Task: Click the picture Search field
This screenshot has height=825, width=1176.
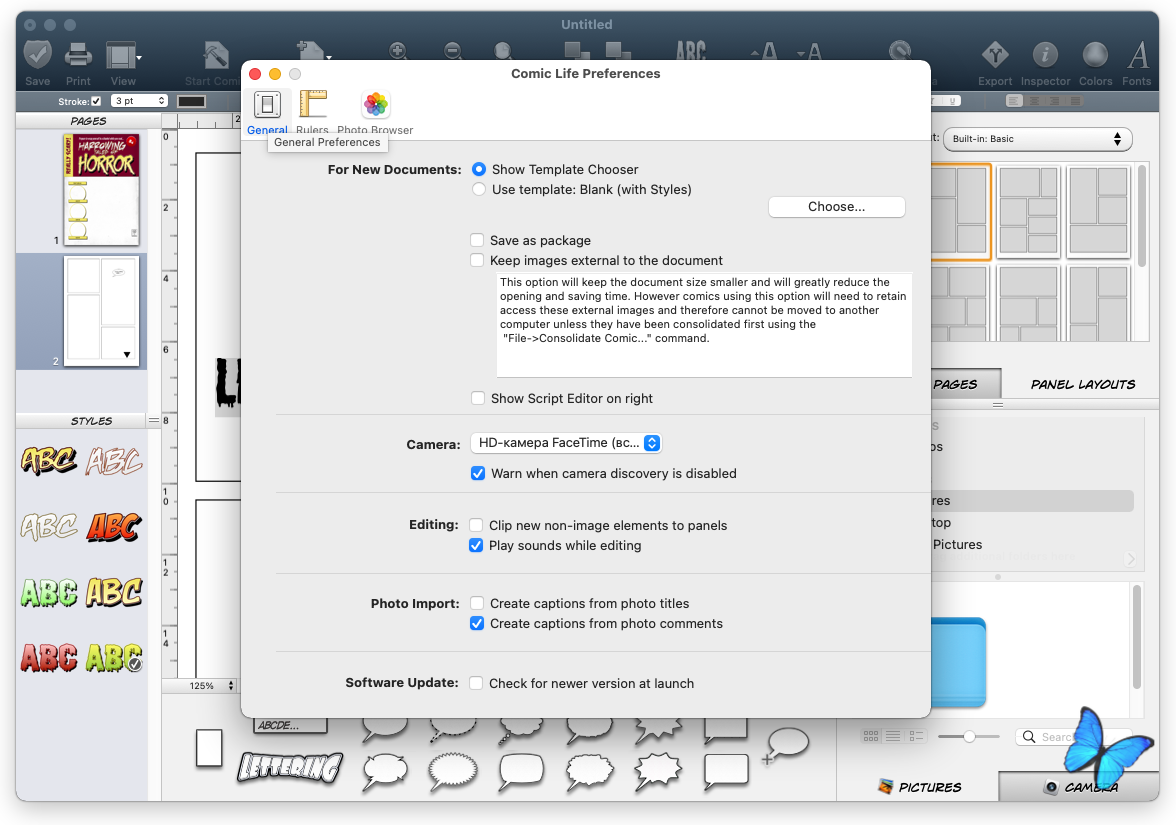Action: pos(1073,737)
